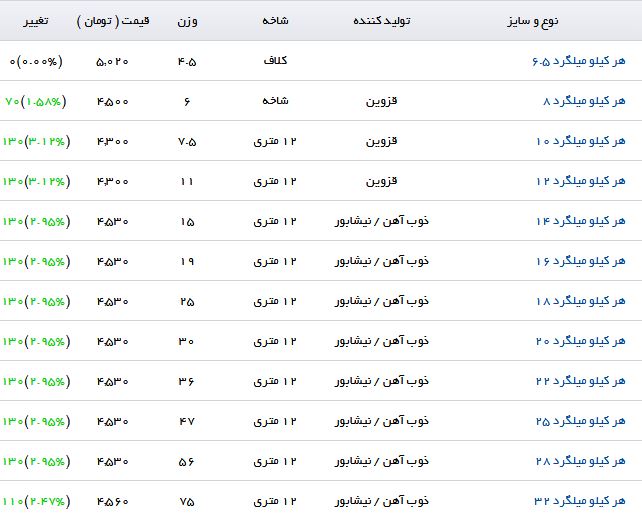Select the weight value ۷۵

point(187,502)
